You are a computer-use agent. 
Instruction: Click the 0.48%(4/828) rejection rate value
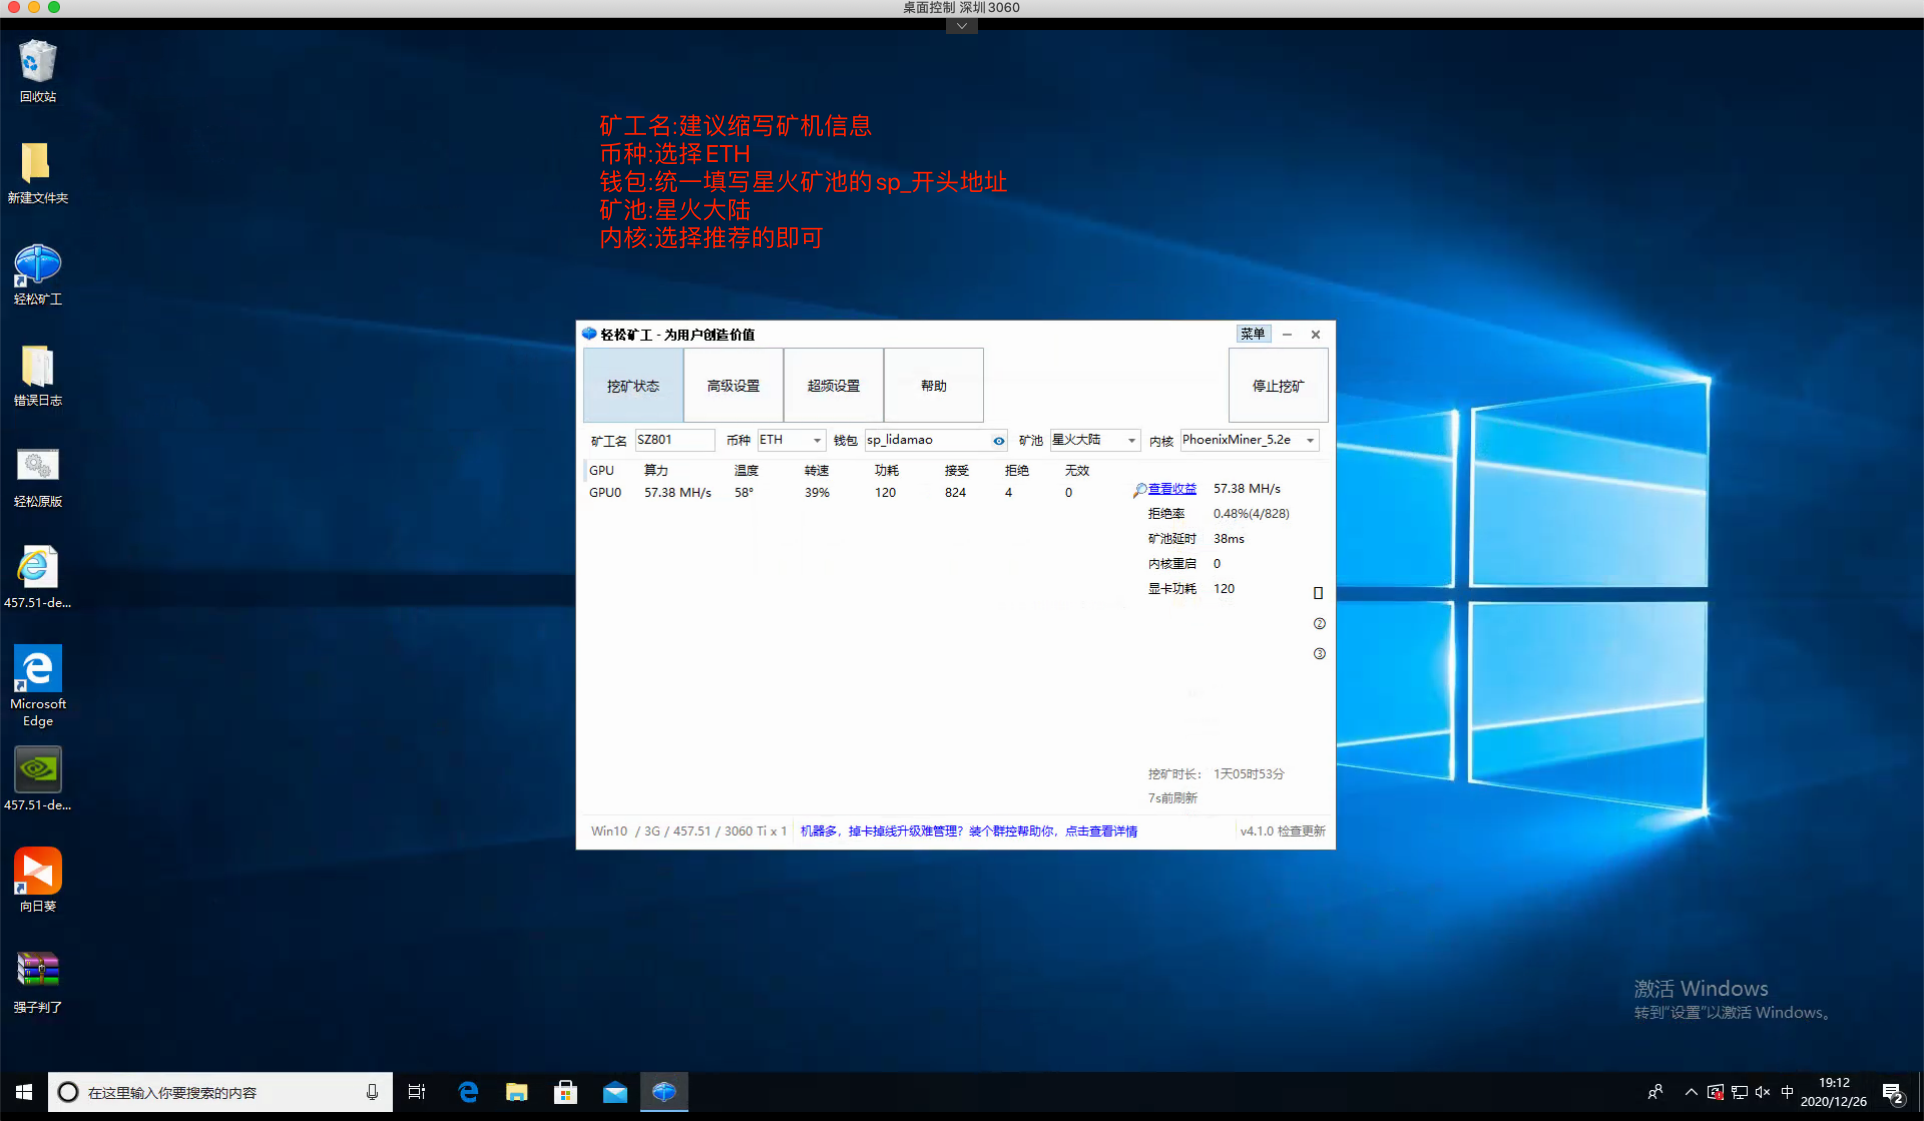pyautogui.click(x=1251, y=514)
